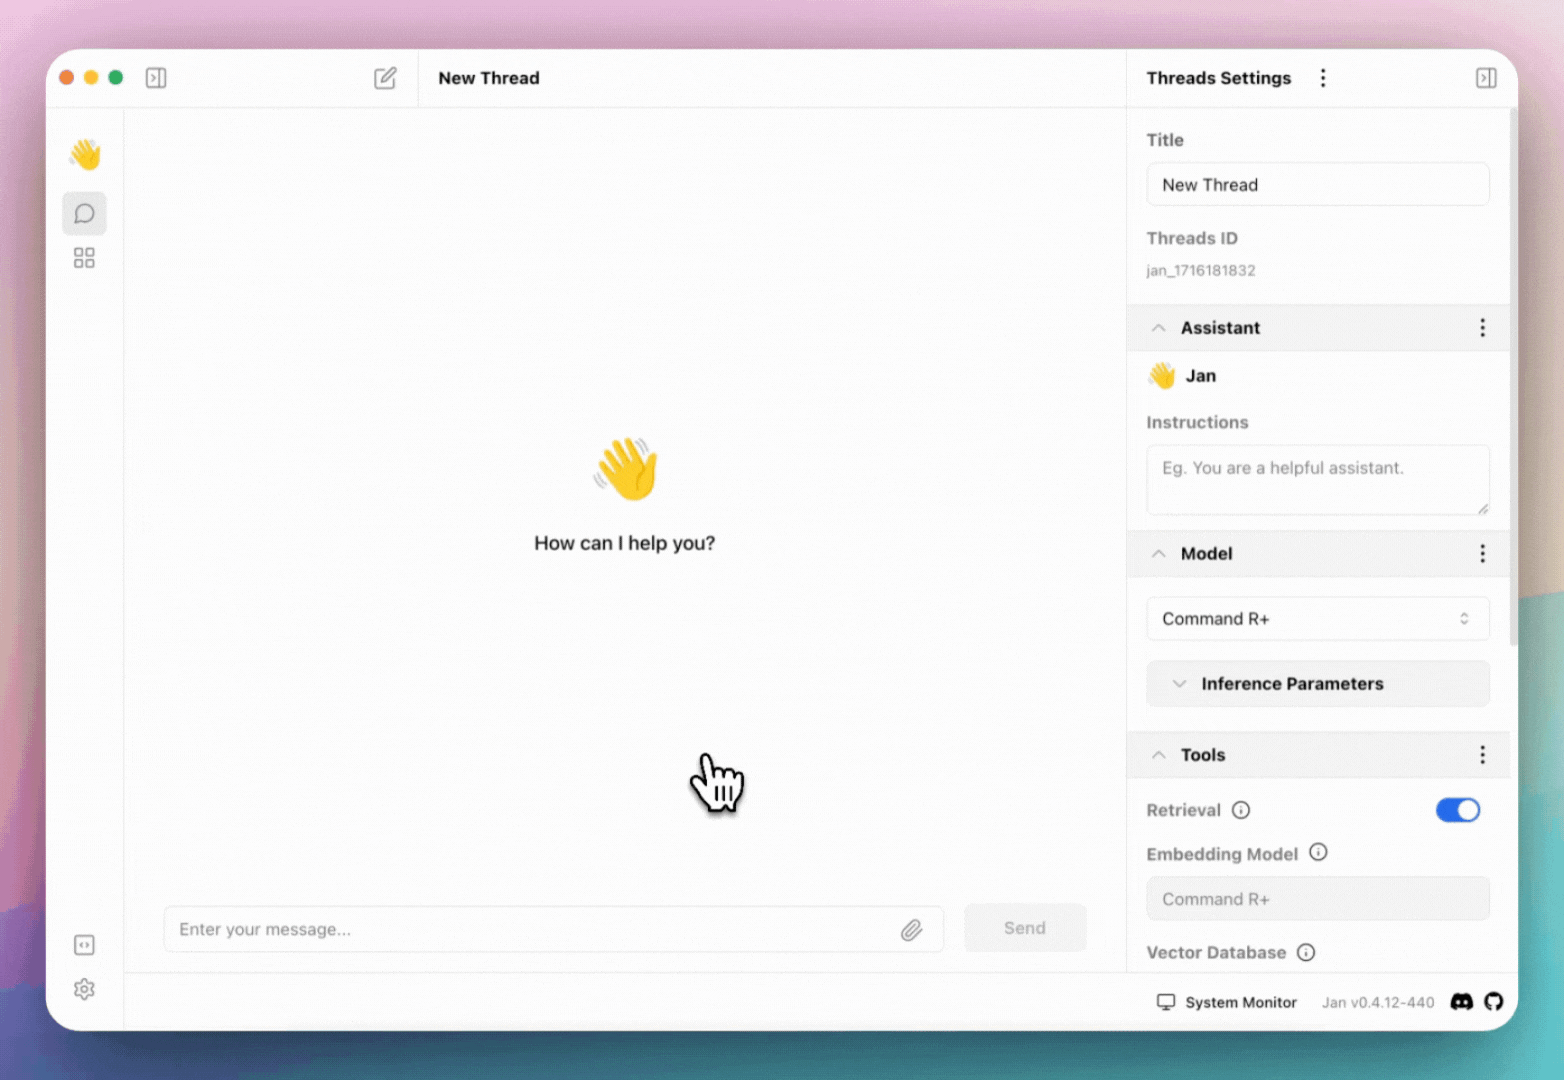Open the Command R+ model dropdown
This screenshot has height=1080, width=1564.
[1317, 619]
